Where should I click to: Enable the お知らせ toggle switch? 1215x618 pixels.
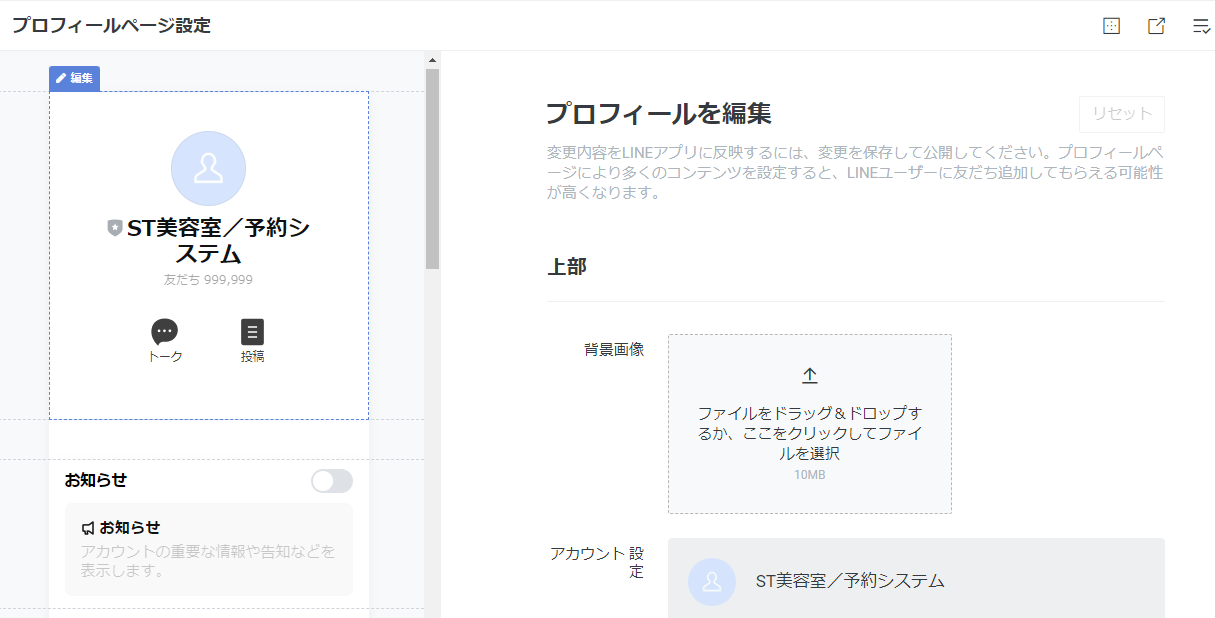pyautogui.click(x=332, y=481)
